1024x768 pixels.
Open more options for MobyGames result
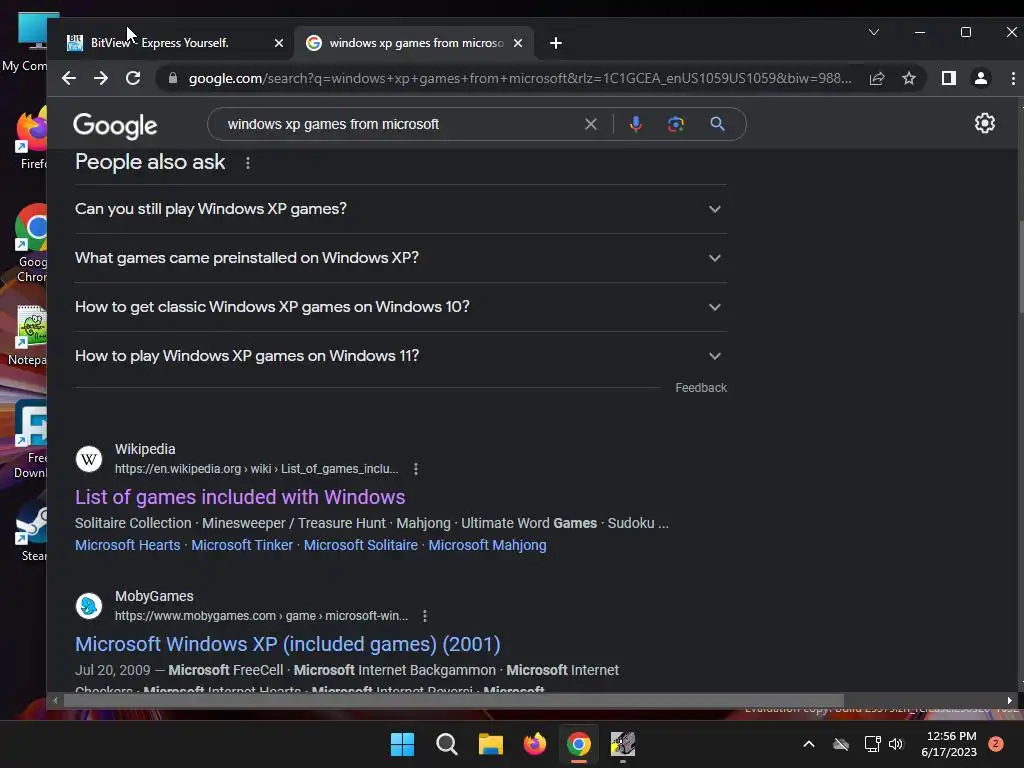425,616
